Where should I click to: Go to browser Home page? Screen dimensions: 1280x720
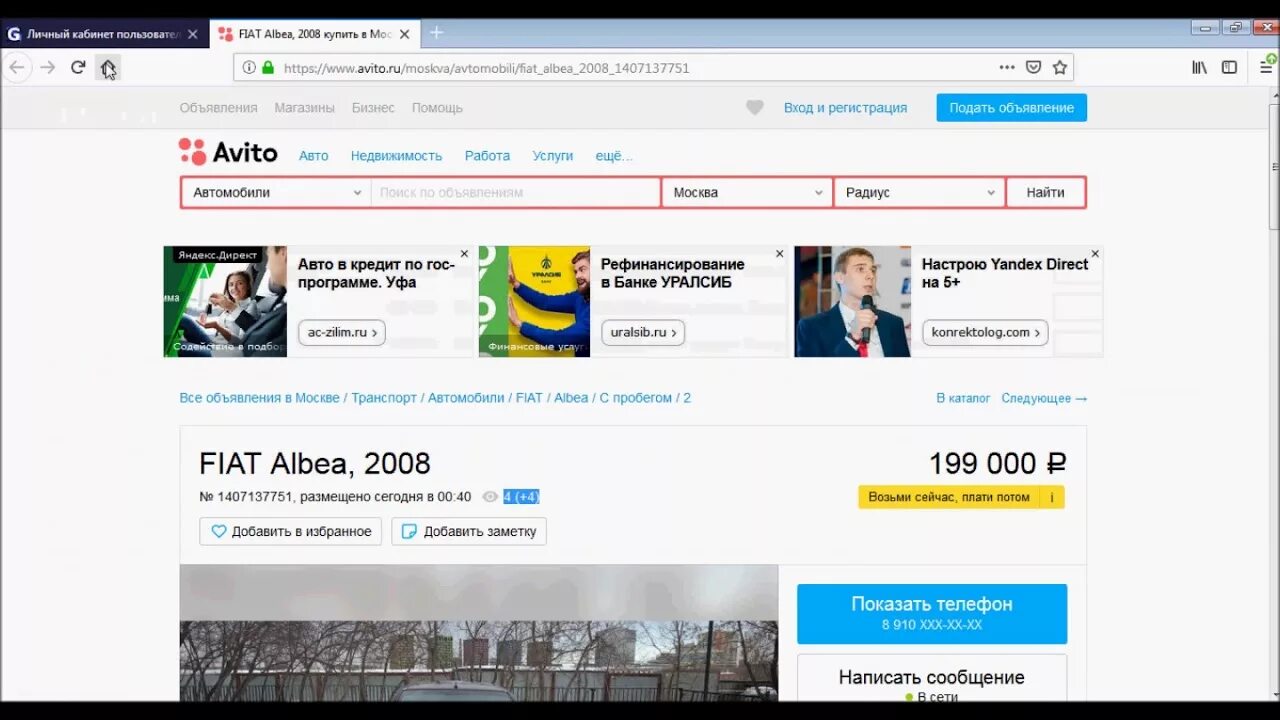pyautogui.click(x=108, y=68)
